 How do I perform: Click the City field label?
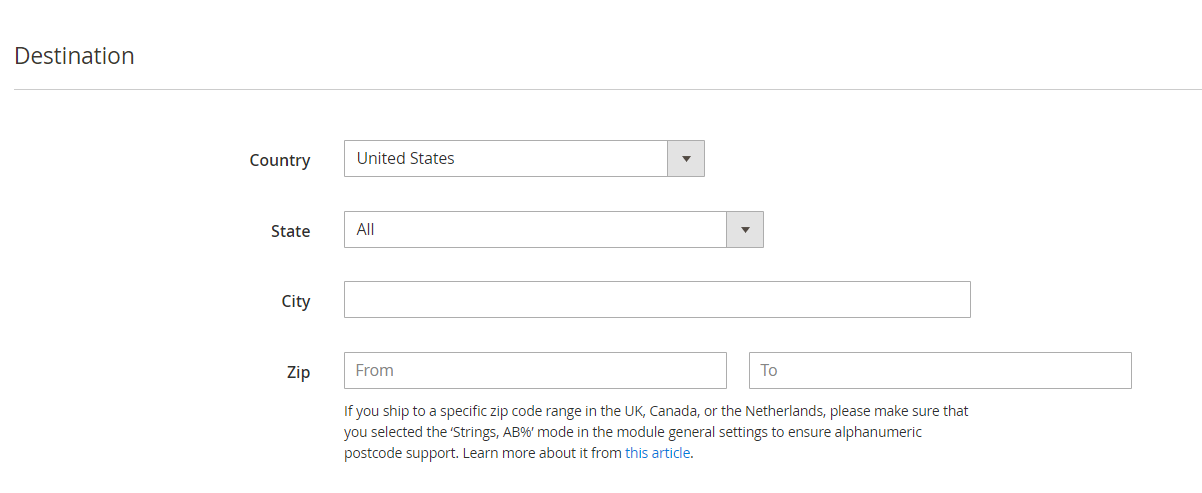coord(296,301)
